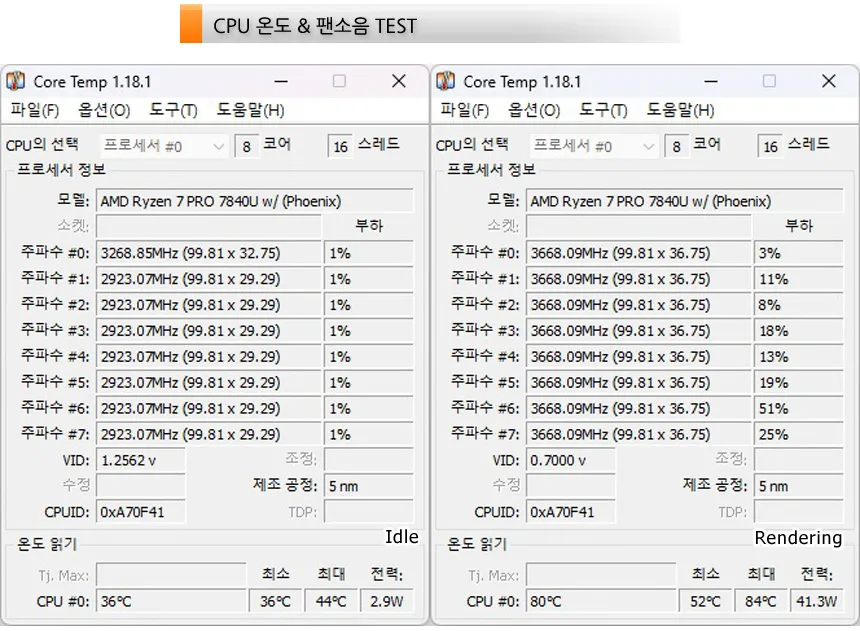The width and height of the screenshot is (860, 631).
Task: Open 파일(F) menu in left window
Action: 34,110
